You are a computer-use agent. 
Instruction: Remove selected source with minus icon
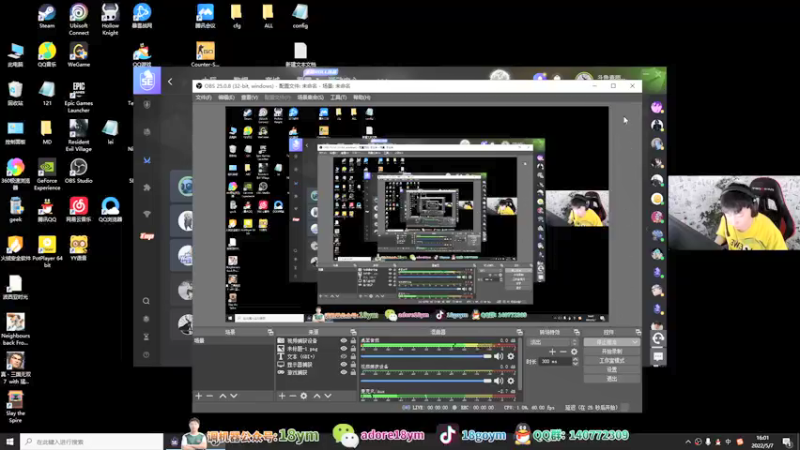[292, 396]
